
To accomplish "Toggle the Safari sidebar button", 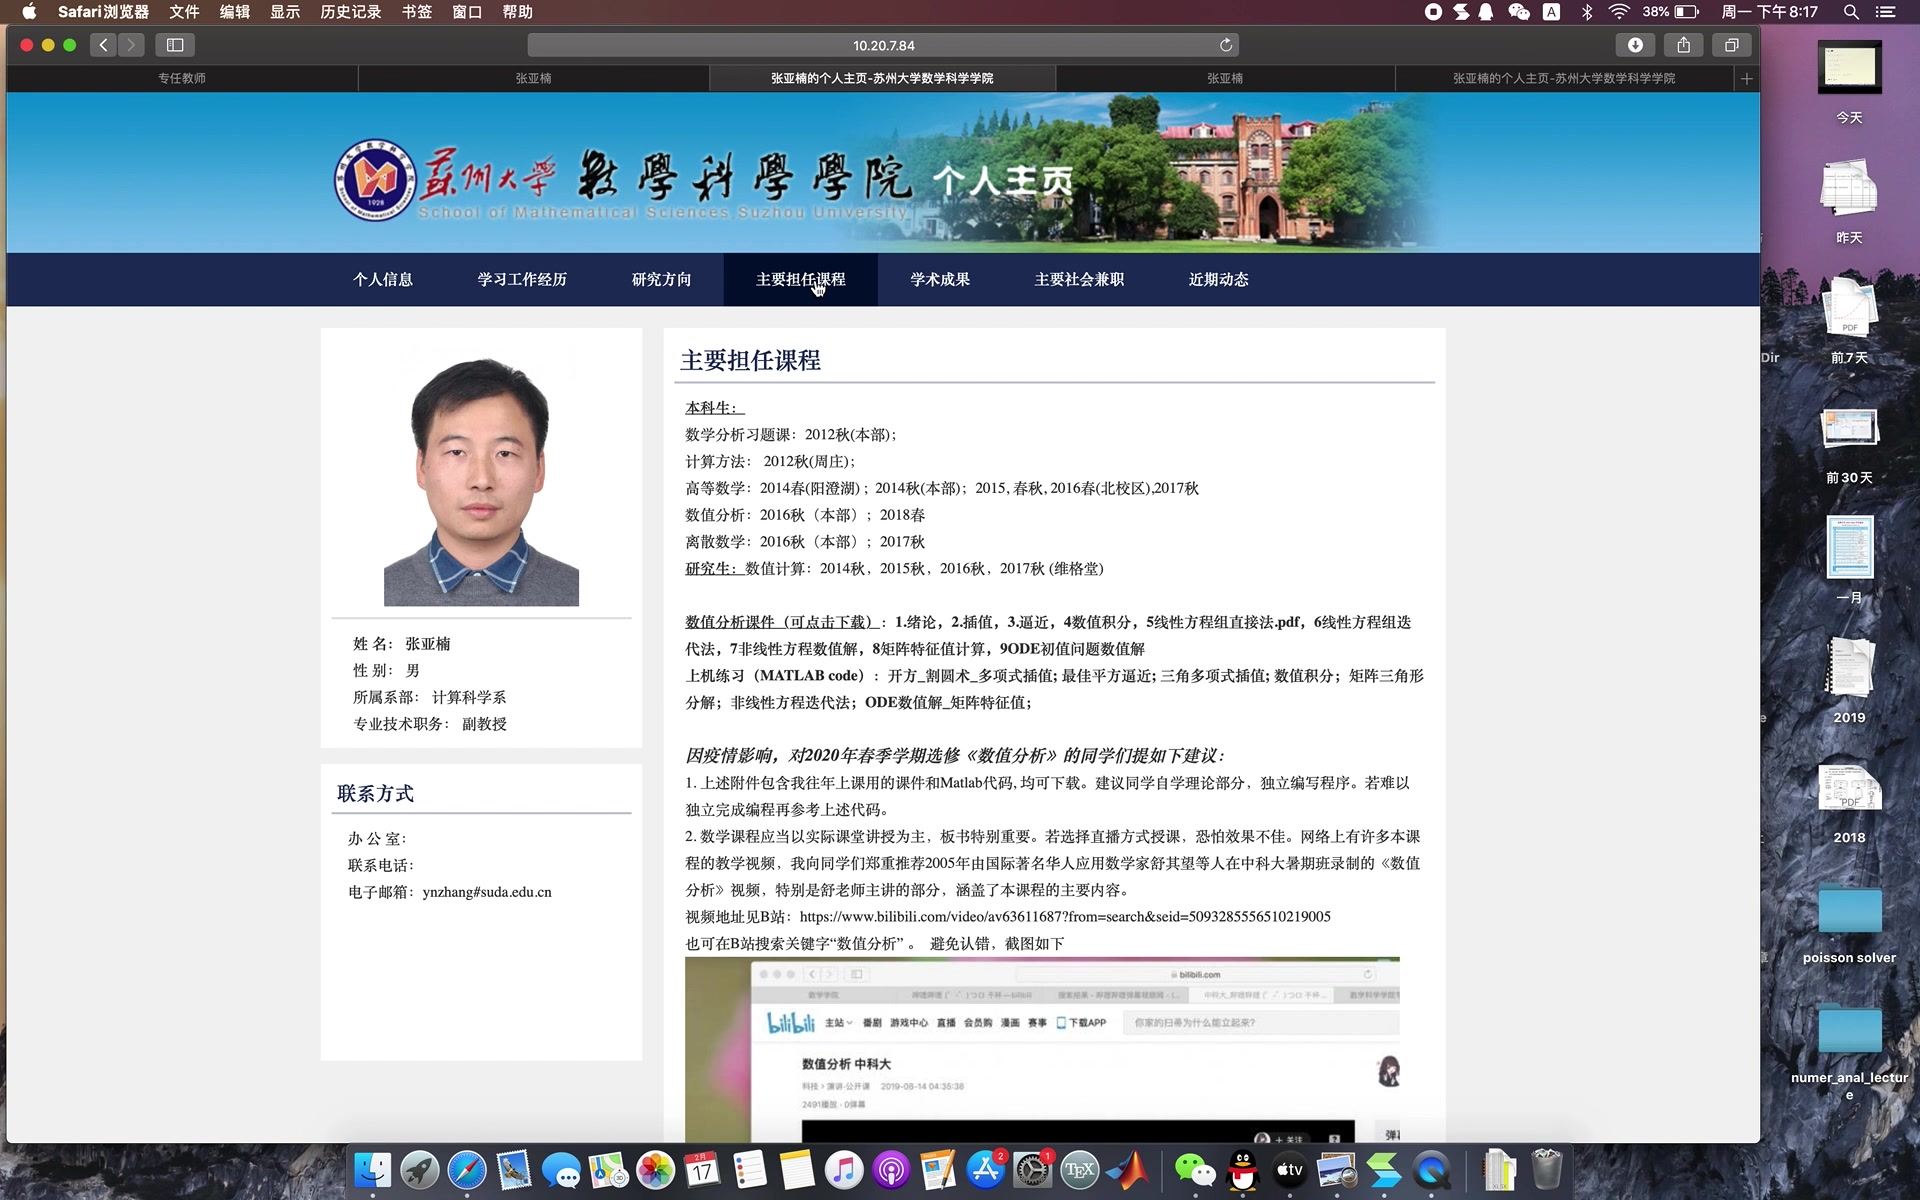I will click(175, 45).
